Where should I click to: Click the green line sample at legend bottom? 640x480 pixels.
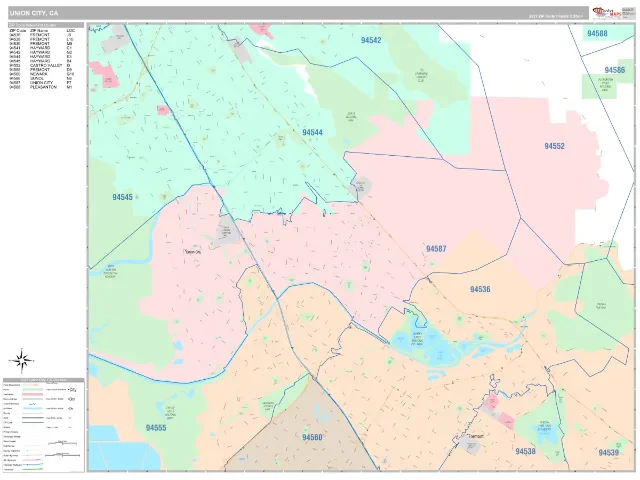(32, 469)
